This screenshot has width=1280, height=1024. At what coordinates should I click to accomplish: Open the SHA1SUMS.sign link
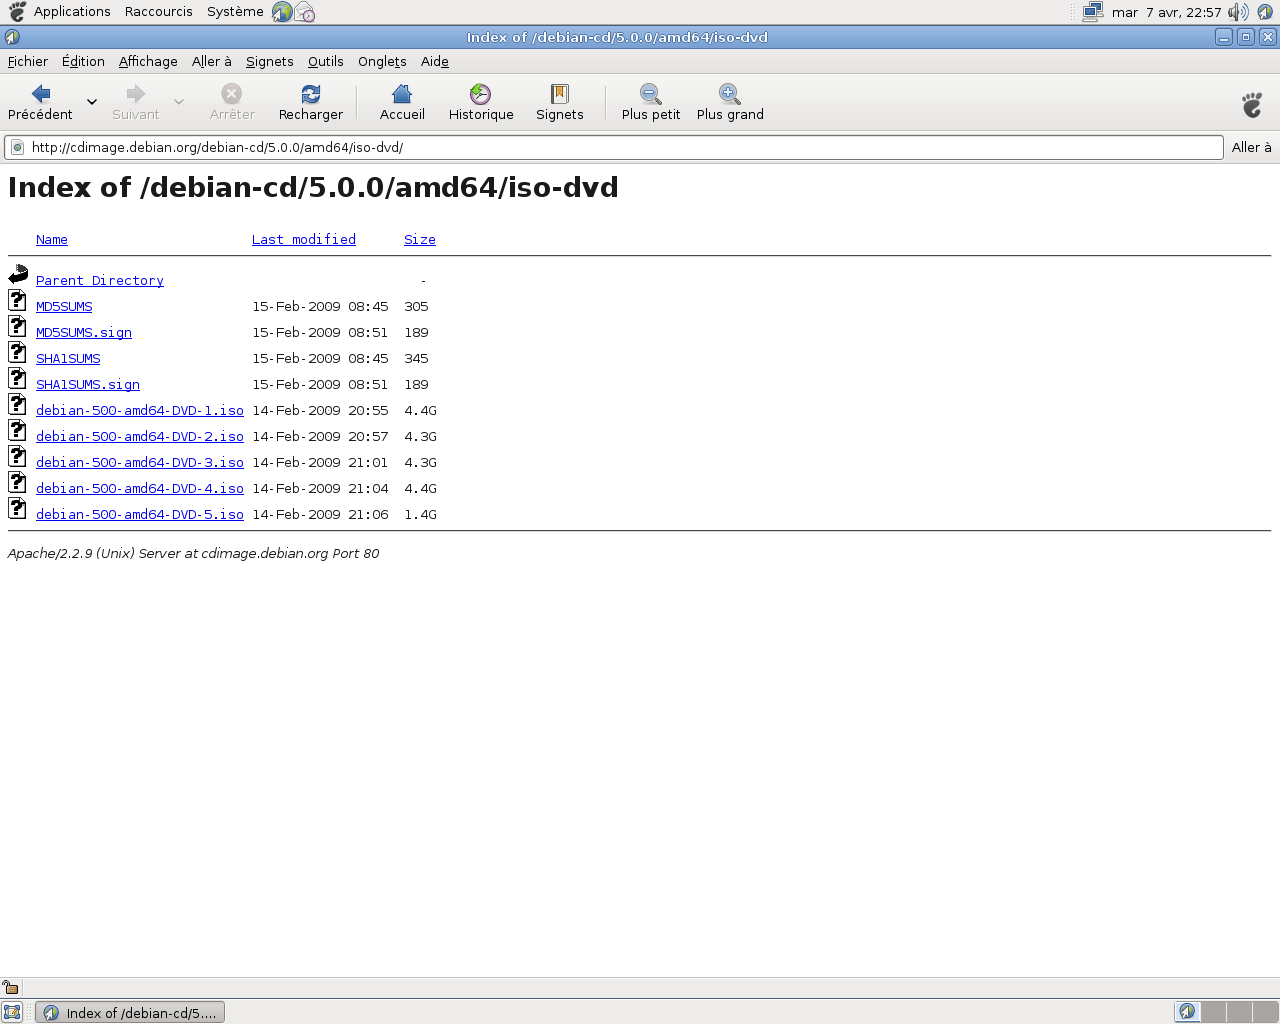coord(88,385)
